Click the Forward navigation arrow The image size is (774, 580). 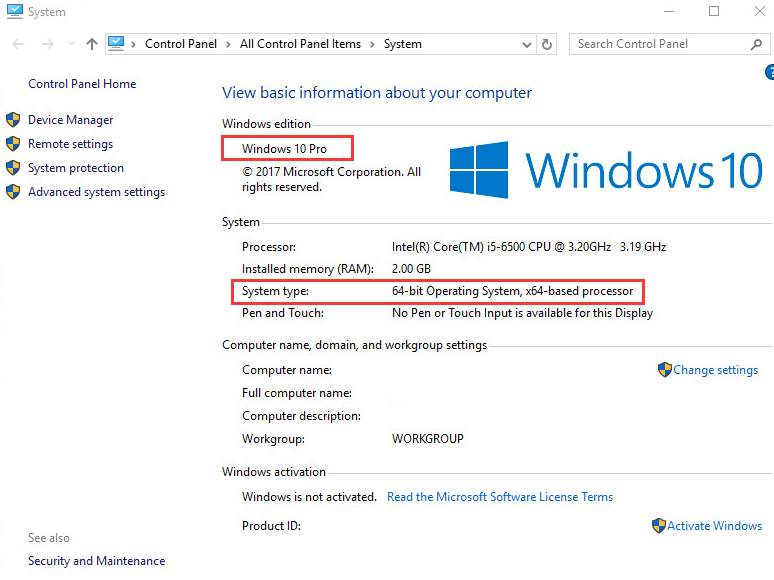[47, 44]
